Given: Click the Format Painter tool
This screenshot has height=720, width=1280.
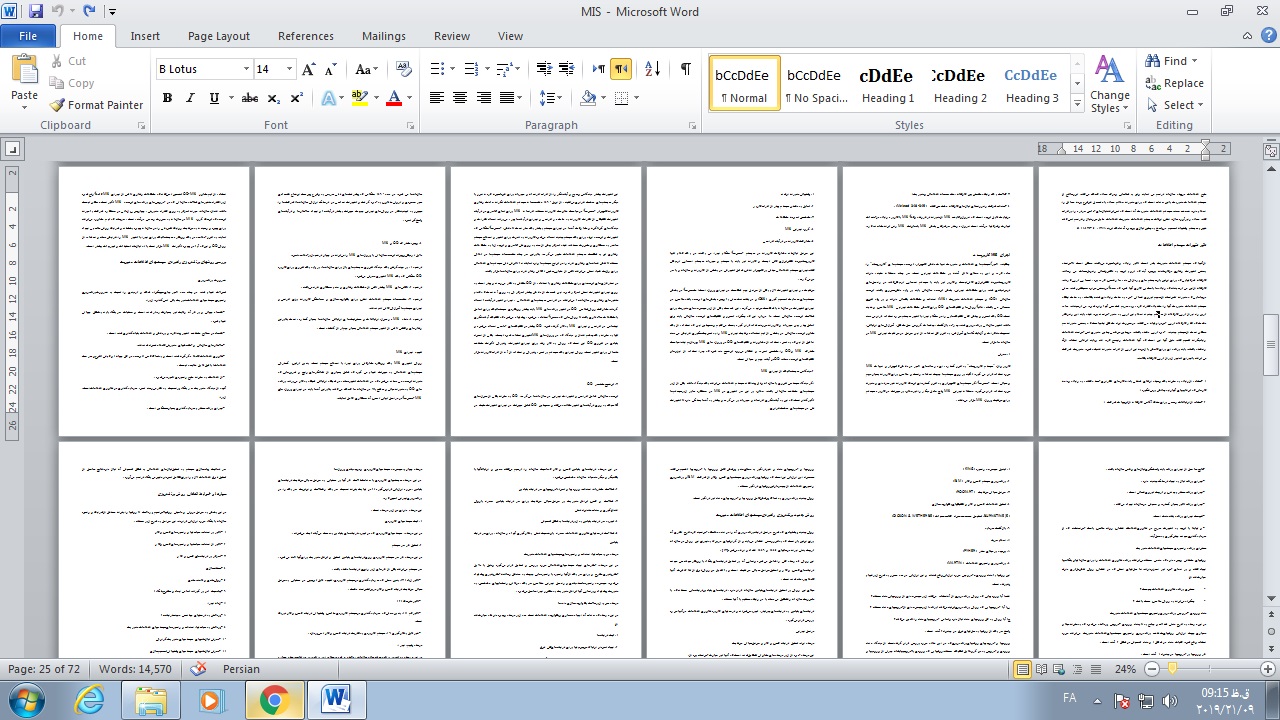Looking at the screenshot, I should pos(97,105).
